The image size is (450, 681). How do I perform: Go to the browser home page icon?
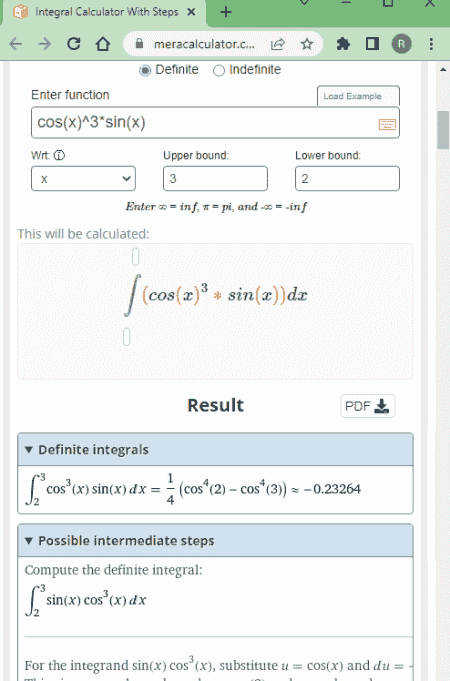tap(103, 44)
